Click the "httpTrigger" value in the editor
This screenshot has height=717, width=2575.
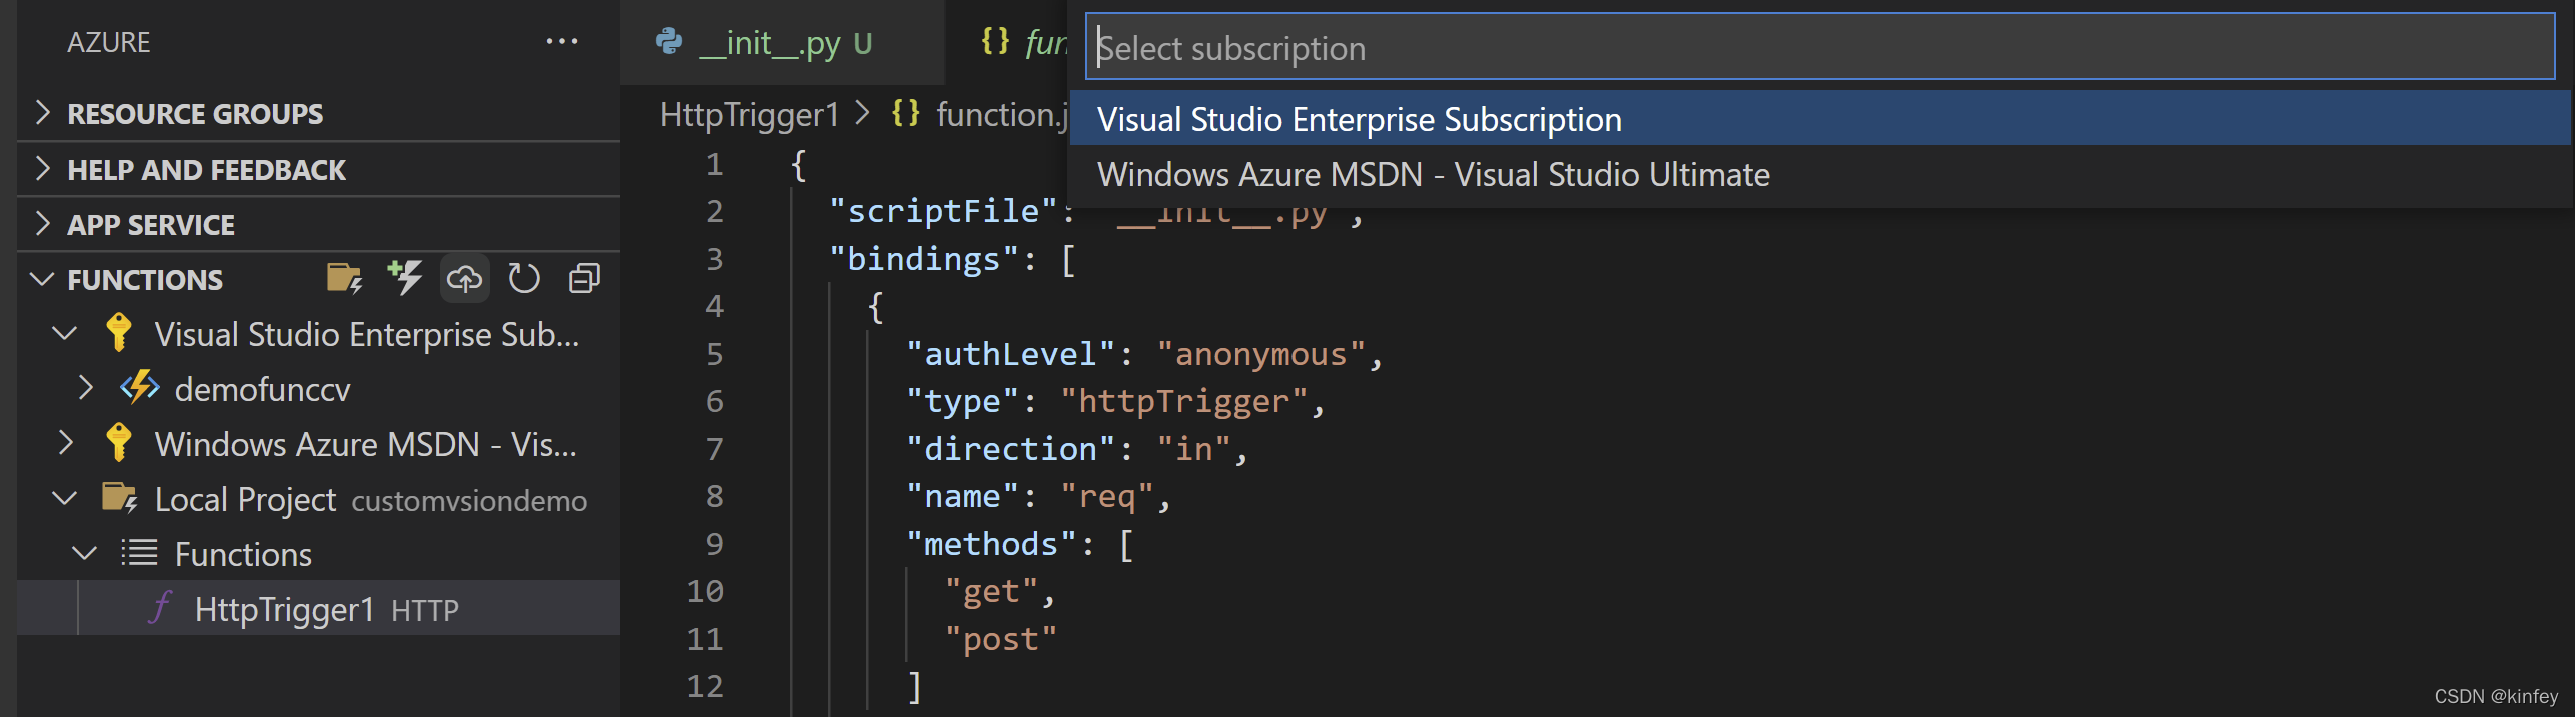(1184, 401)
